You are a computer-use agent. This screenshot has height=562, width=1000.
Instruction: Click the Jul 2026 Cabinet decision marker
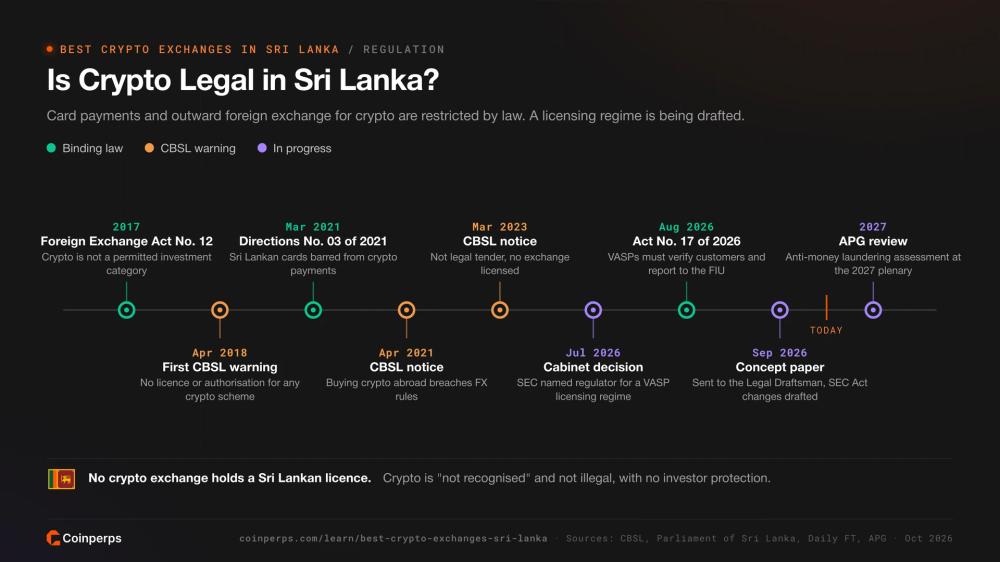tap(593, 310)
